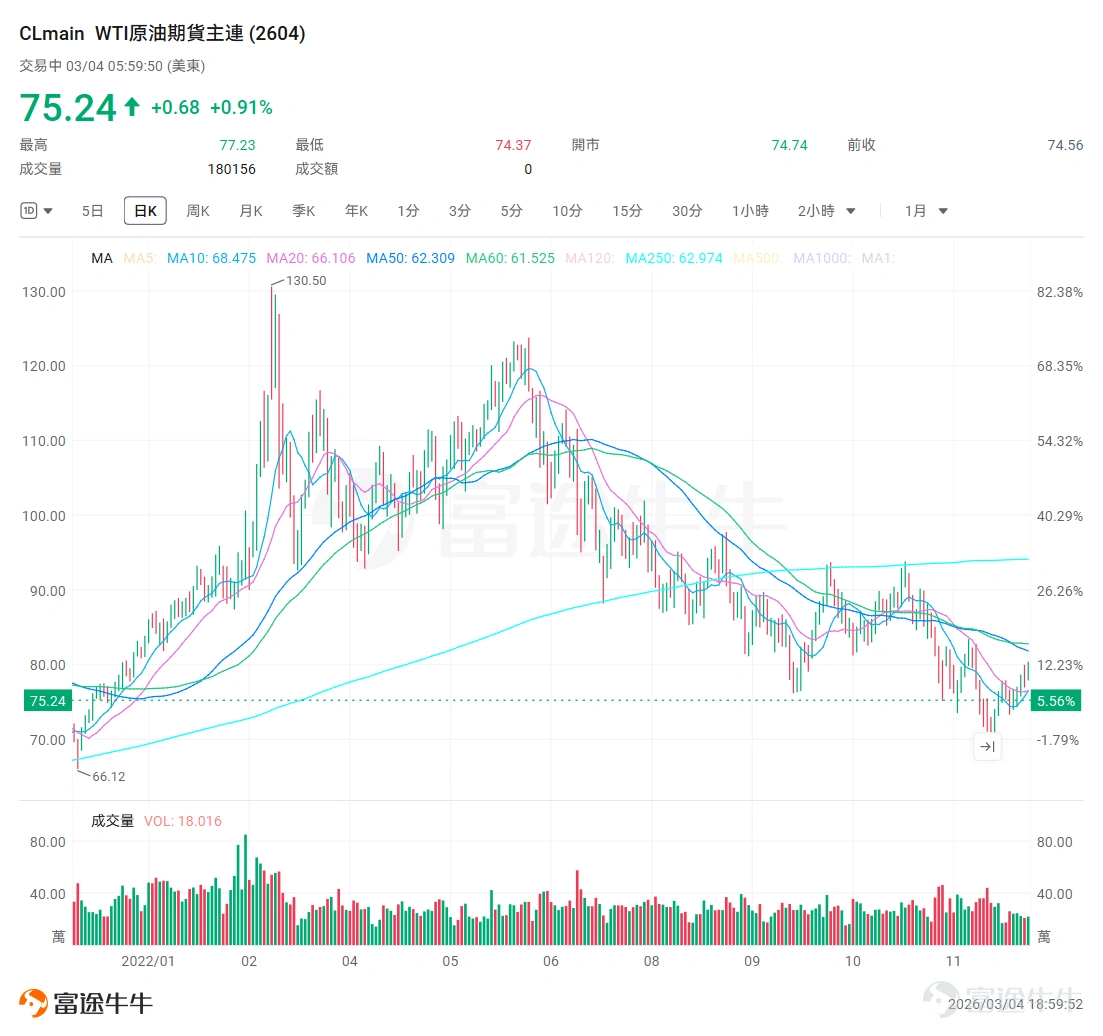Viewport: 1103px width, 1036px height.
Task: Expand the 1D interval dropdown arrow
Action: (49, 211)
